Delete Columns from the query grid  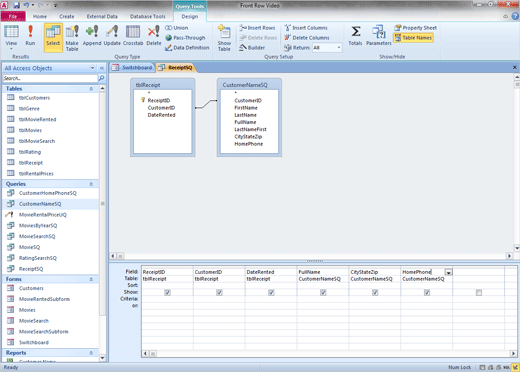pos(307,38)
